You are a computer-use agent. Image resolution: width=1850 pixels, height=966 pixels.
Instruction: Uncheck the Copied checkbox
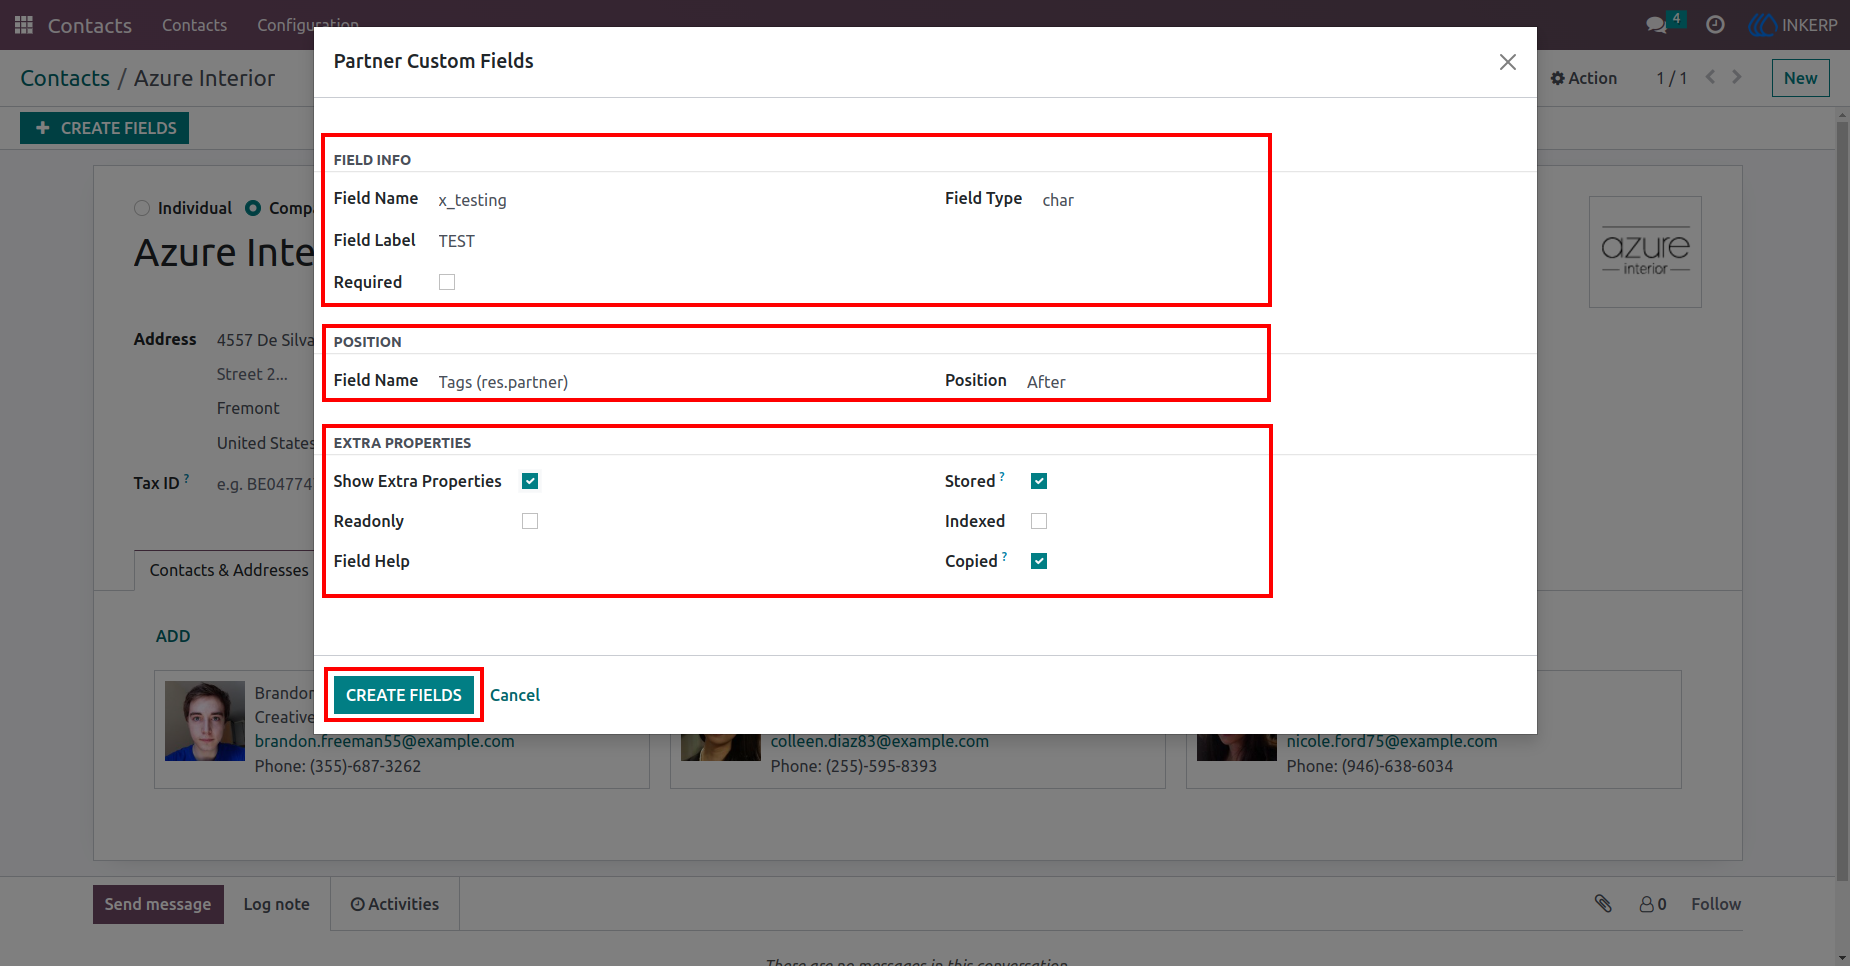click(x=1039, y=561)
